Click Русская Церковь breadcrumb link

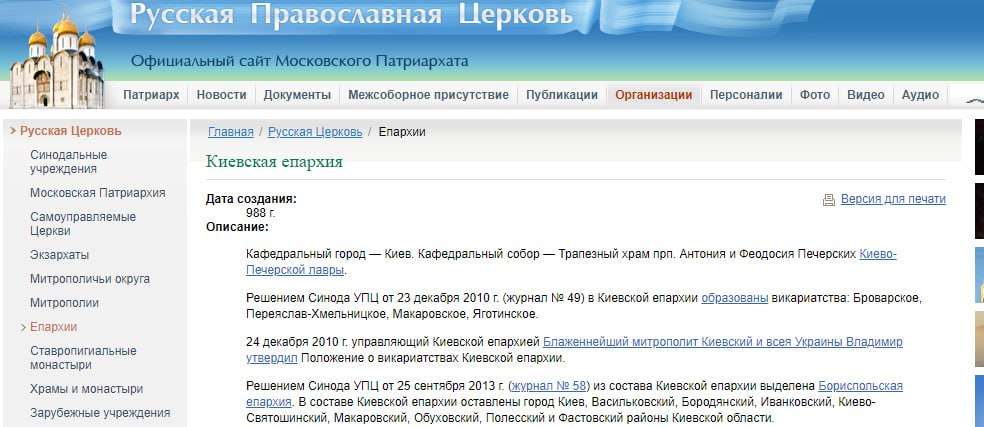coord(315,132)
